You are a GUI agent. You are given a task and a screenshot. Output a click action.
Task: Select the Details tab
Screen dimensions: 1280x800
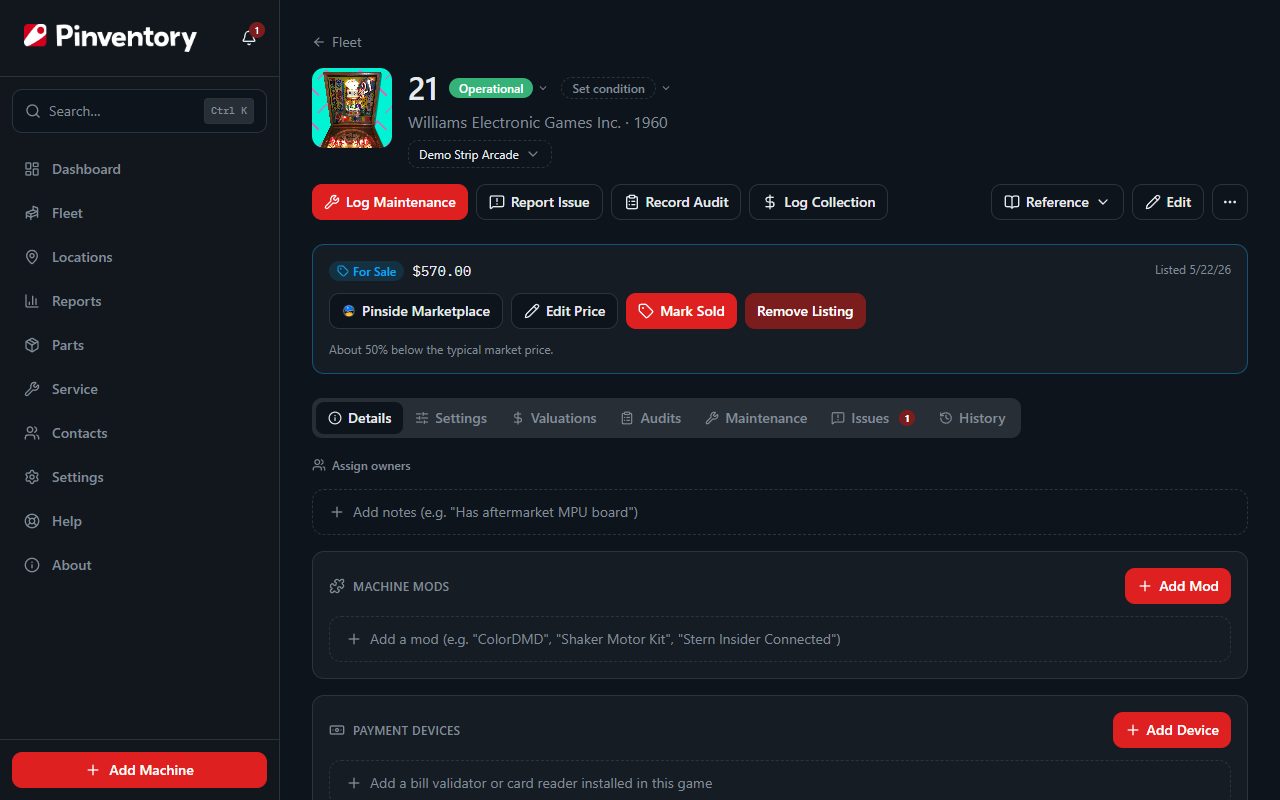360,418
